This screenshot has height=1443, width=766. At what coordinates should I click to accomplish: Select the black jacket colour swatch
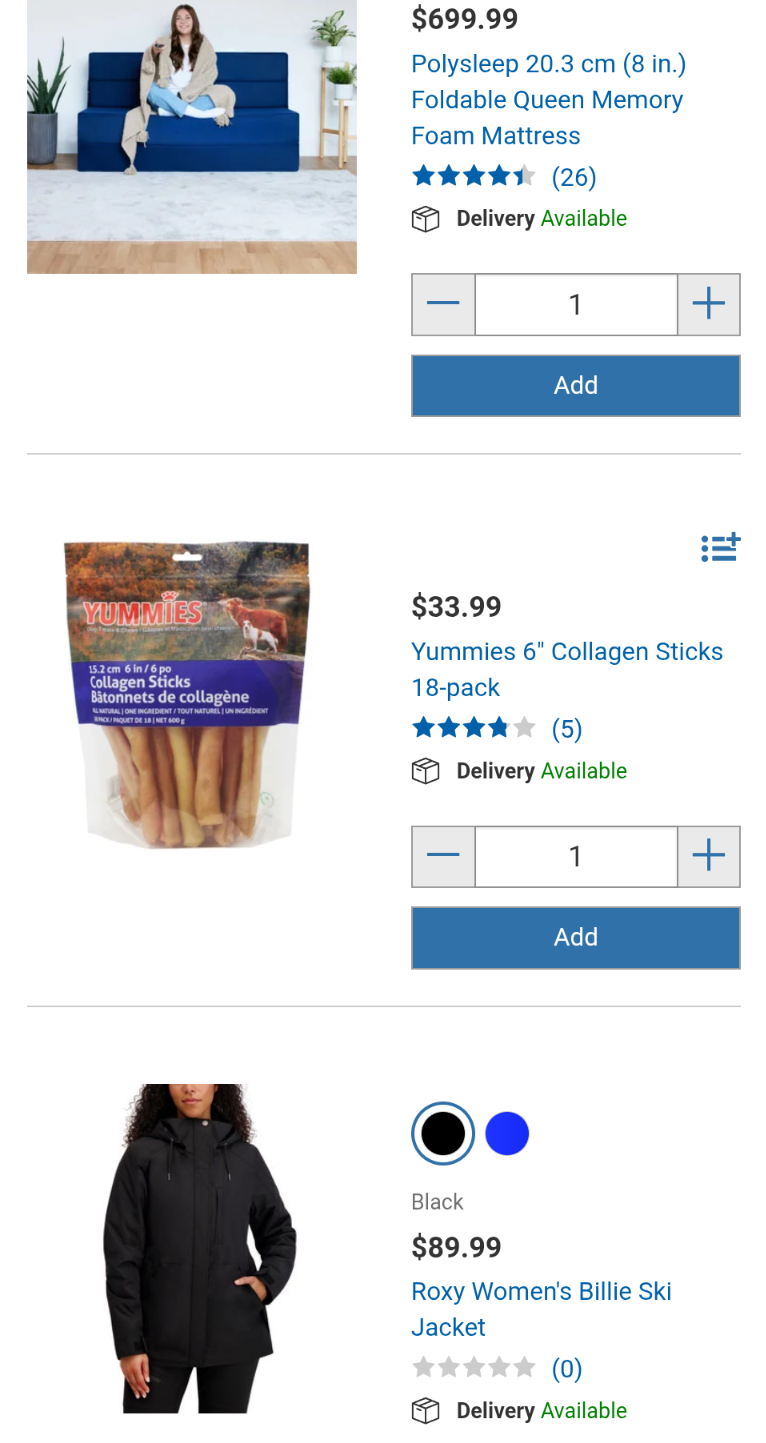pos(443,1134)
